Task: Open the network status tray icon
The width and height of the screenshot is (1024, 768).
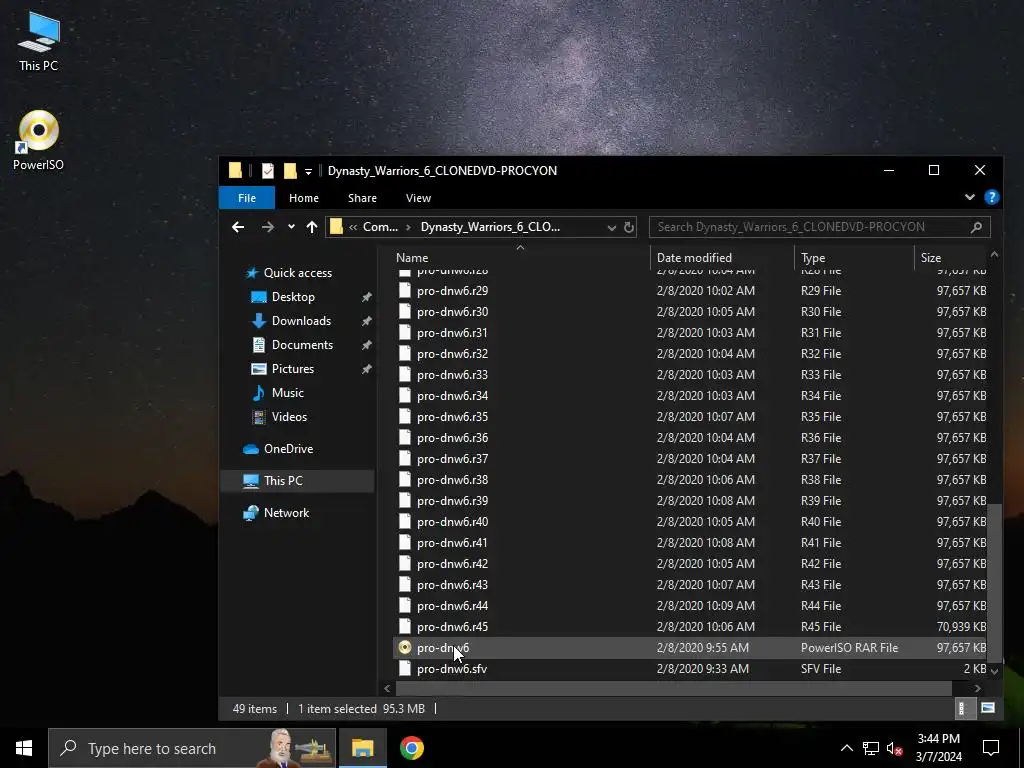Action: [x=871, y=748]
